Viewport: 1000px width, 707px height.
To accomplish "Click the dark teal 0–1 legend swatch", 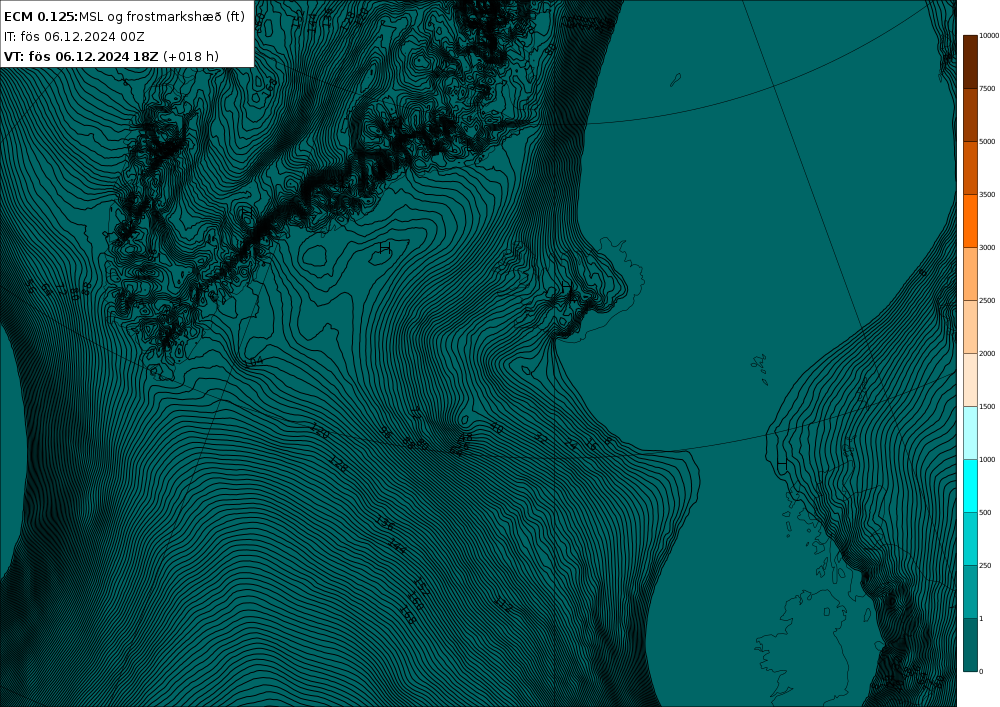I will pyautogui.click(x=970, y=645).
